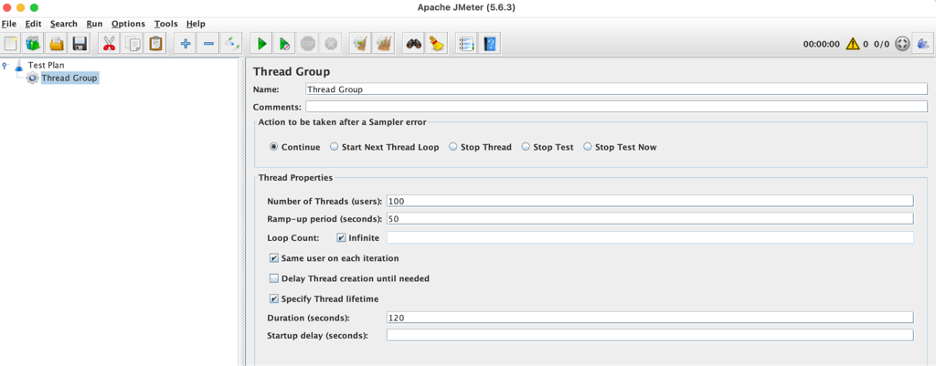Click the Thread Properties section label

295,177
